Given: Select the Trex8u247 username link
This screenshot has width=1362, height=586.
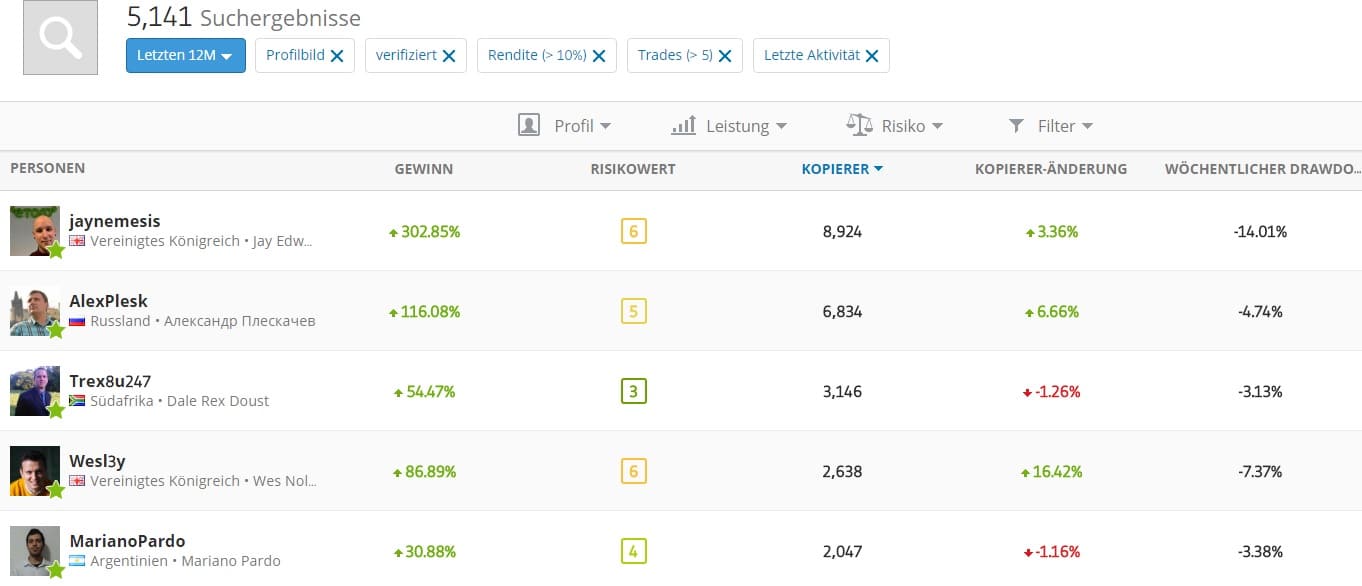Looking at the screenshot, I should 110,381.
